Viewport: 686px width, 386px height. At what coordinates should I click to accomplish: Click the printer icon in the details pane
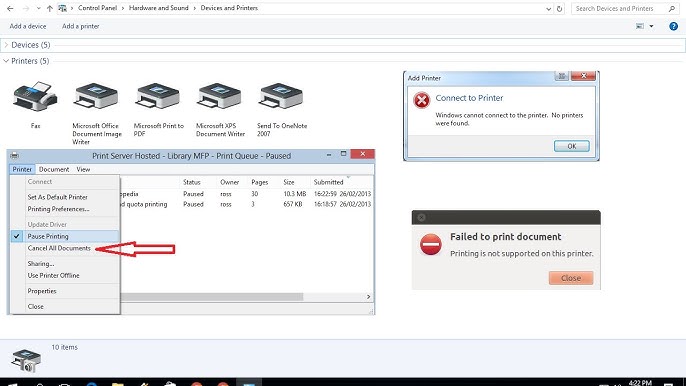26,361
